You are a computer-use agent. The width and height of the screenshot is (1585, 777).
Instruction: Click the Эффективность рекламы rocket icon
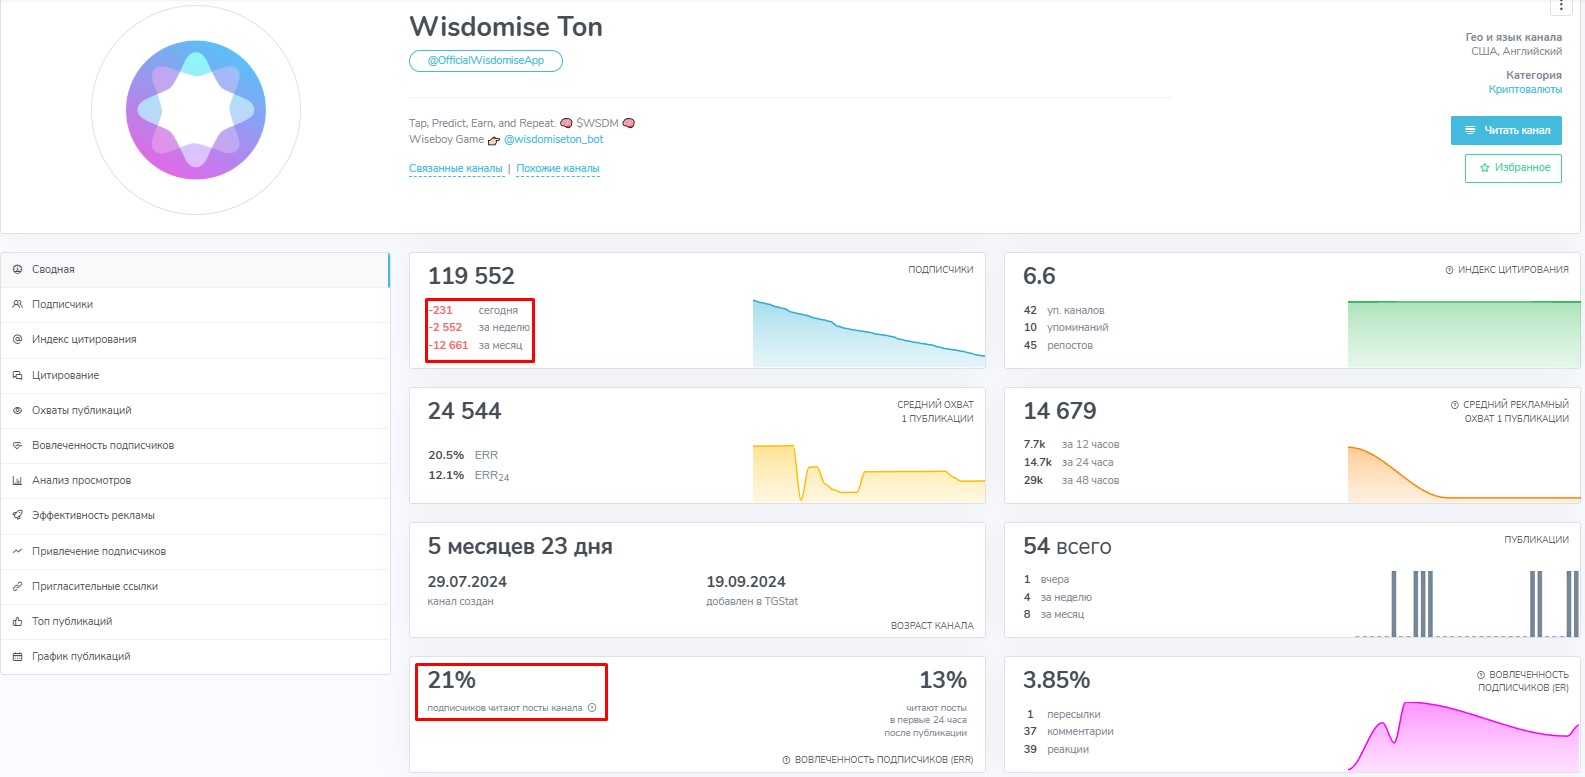pos(17,516)
